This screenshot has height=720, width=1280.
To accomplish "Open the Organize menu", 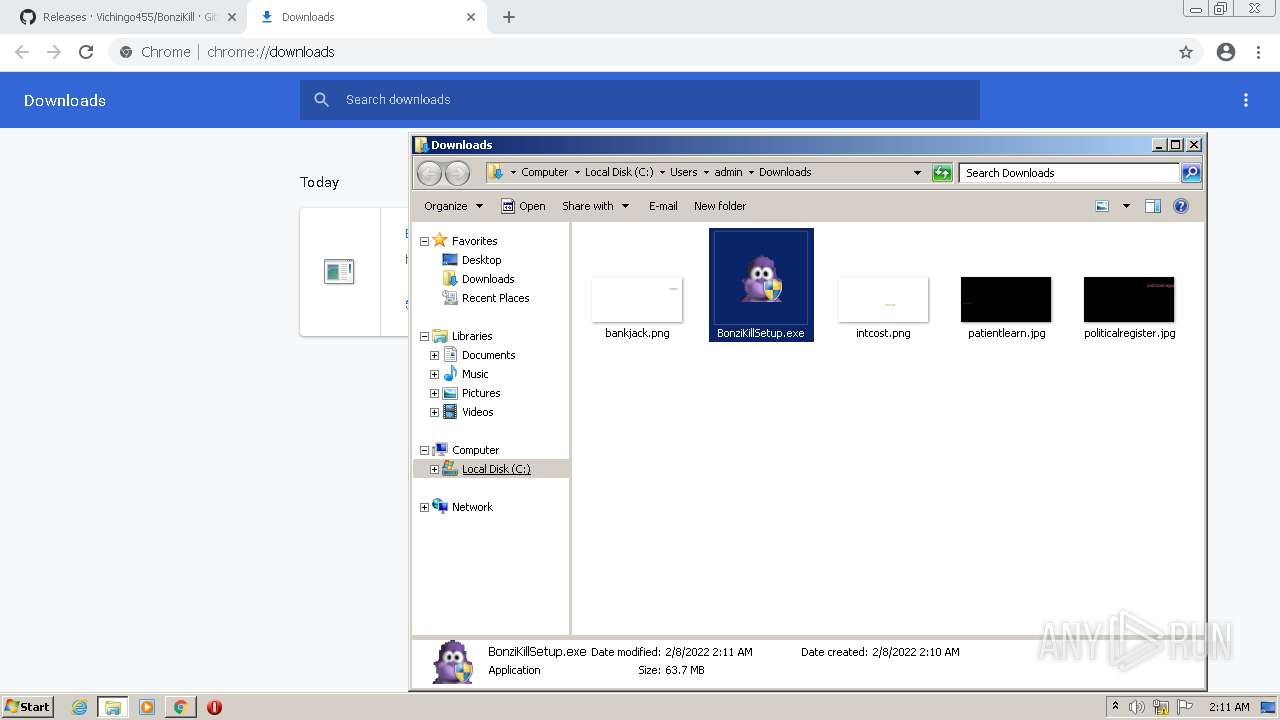I will [x=453, y=206].
